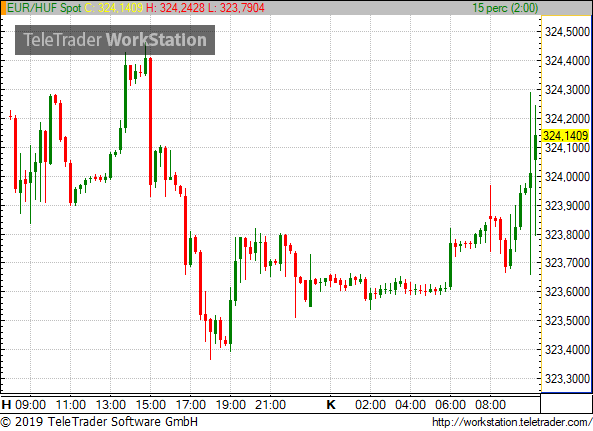The image size is (593, 431).
Task: Click the low value L: 323,7904
Action: [236, 8]
